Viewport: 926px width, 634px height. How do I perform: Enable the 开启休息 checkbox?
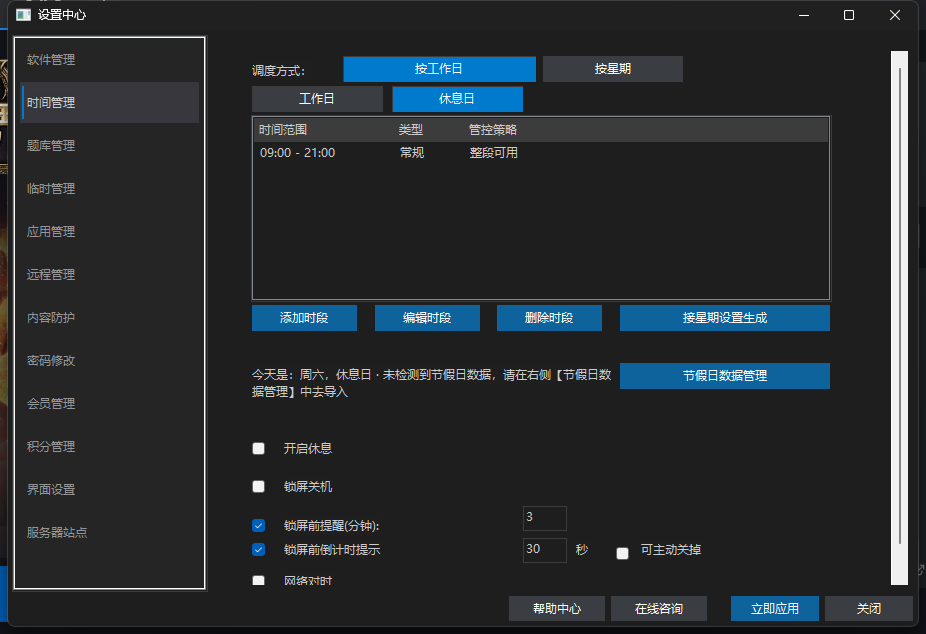click(x=259, y=449)
